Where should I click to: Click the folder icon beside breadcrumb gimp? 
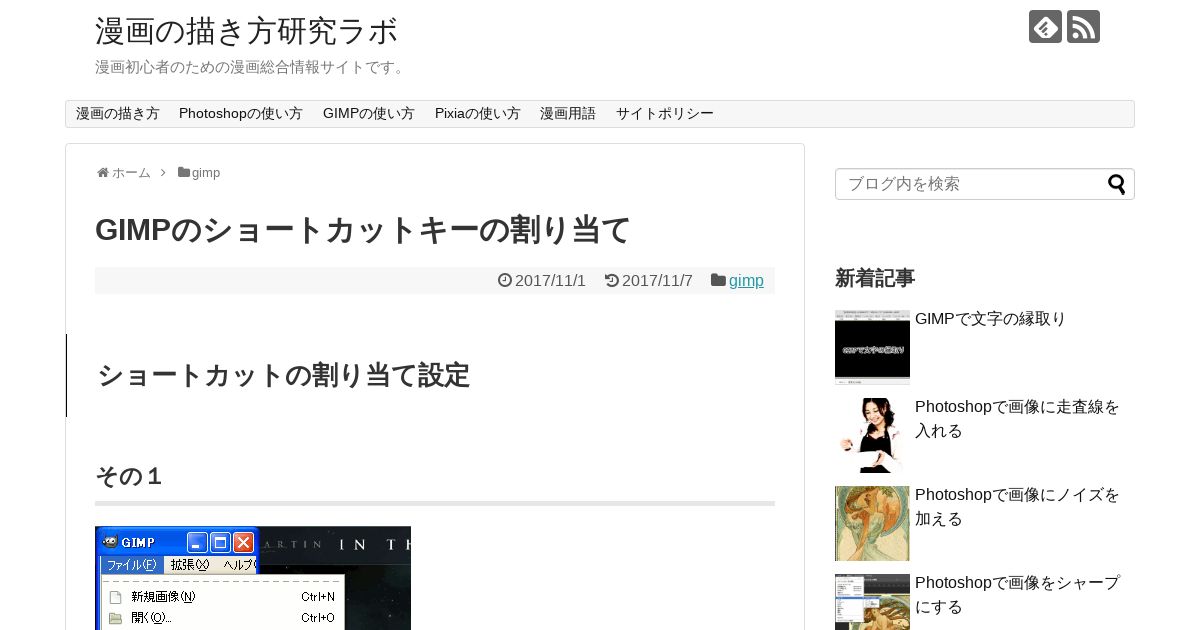[184, 173]
